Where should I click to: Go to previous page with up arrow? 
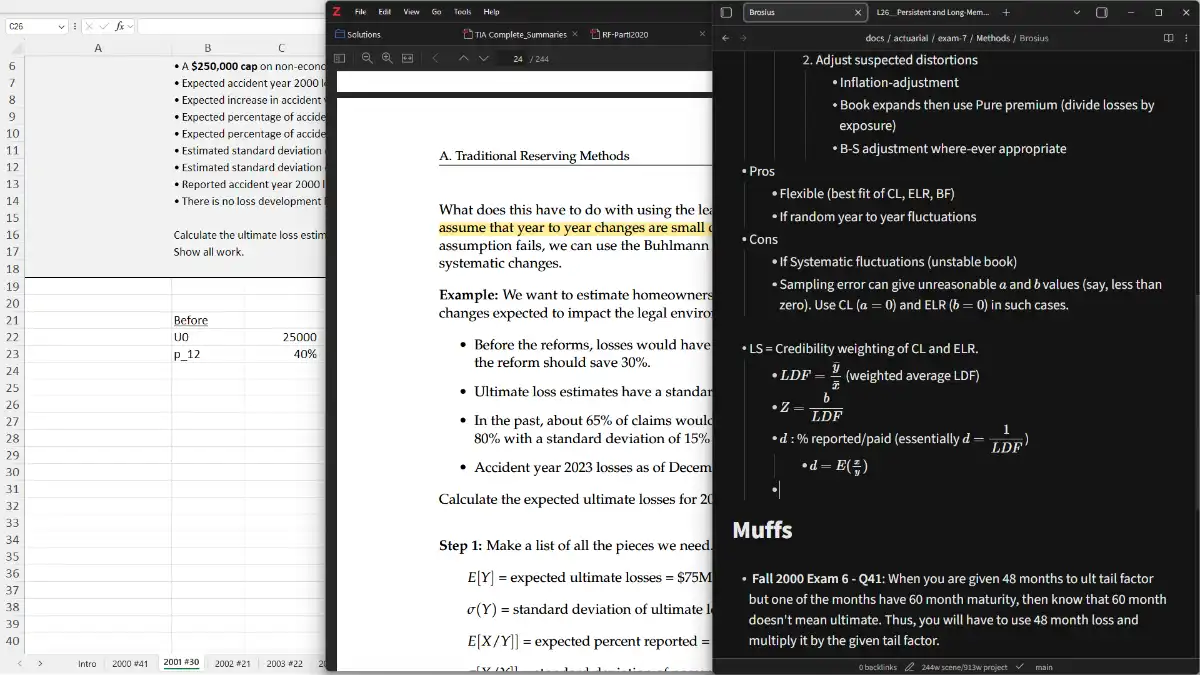pos(463,59)
